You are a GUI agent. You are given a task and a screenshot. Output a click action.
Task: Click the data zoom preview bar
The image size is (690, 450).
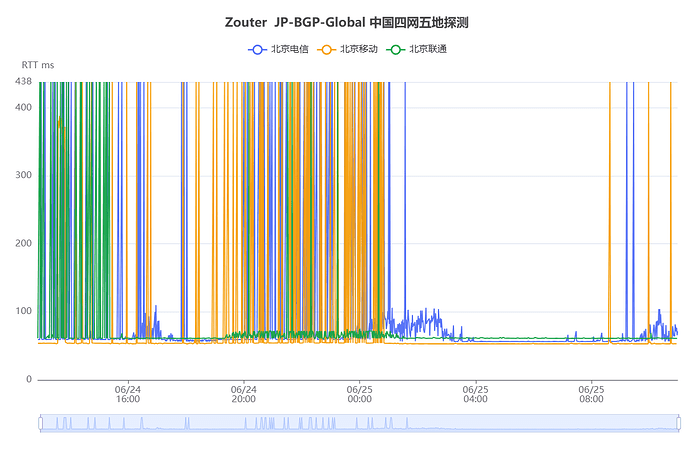pyautogui.click(x=359, y=423)
